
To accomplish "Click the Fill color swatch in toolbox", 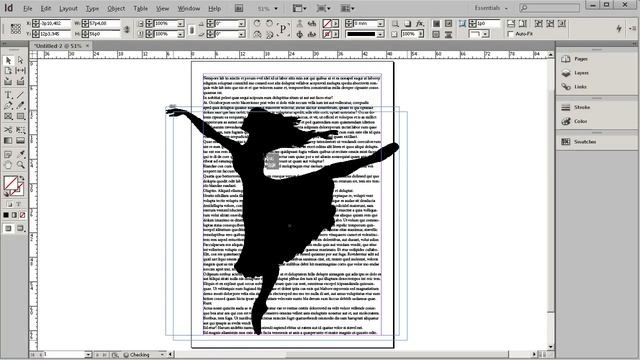I will [x=10, y=182].
